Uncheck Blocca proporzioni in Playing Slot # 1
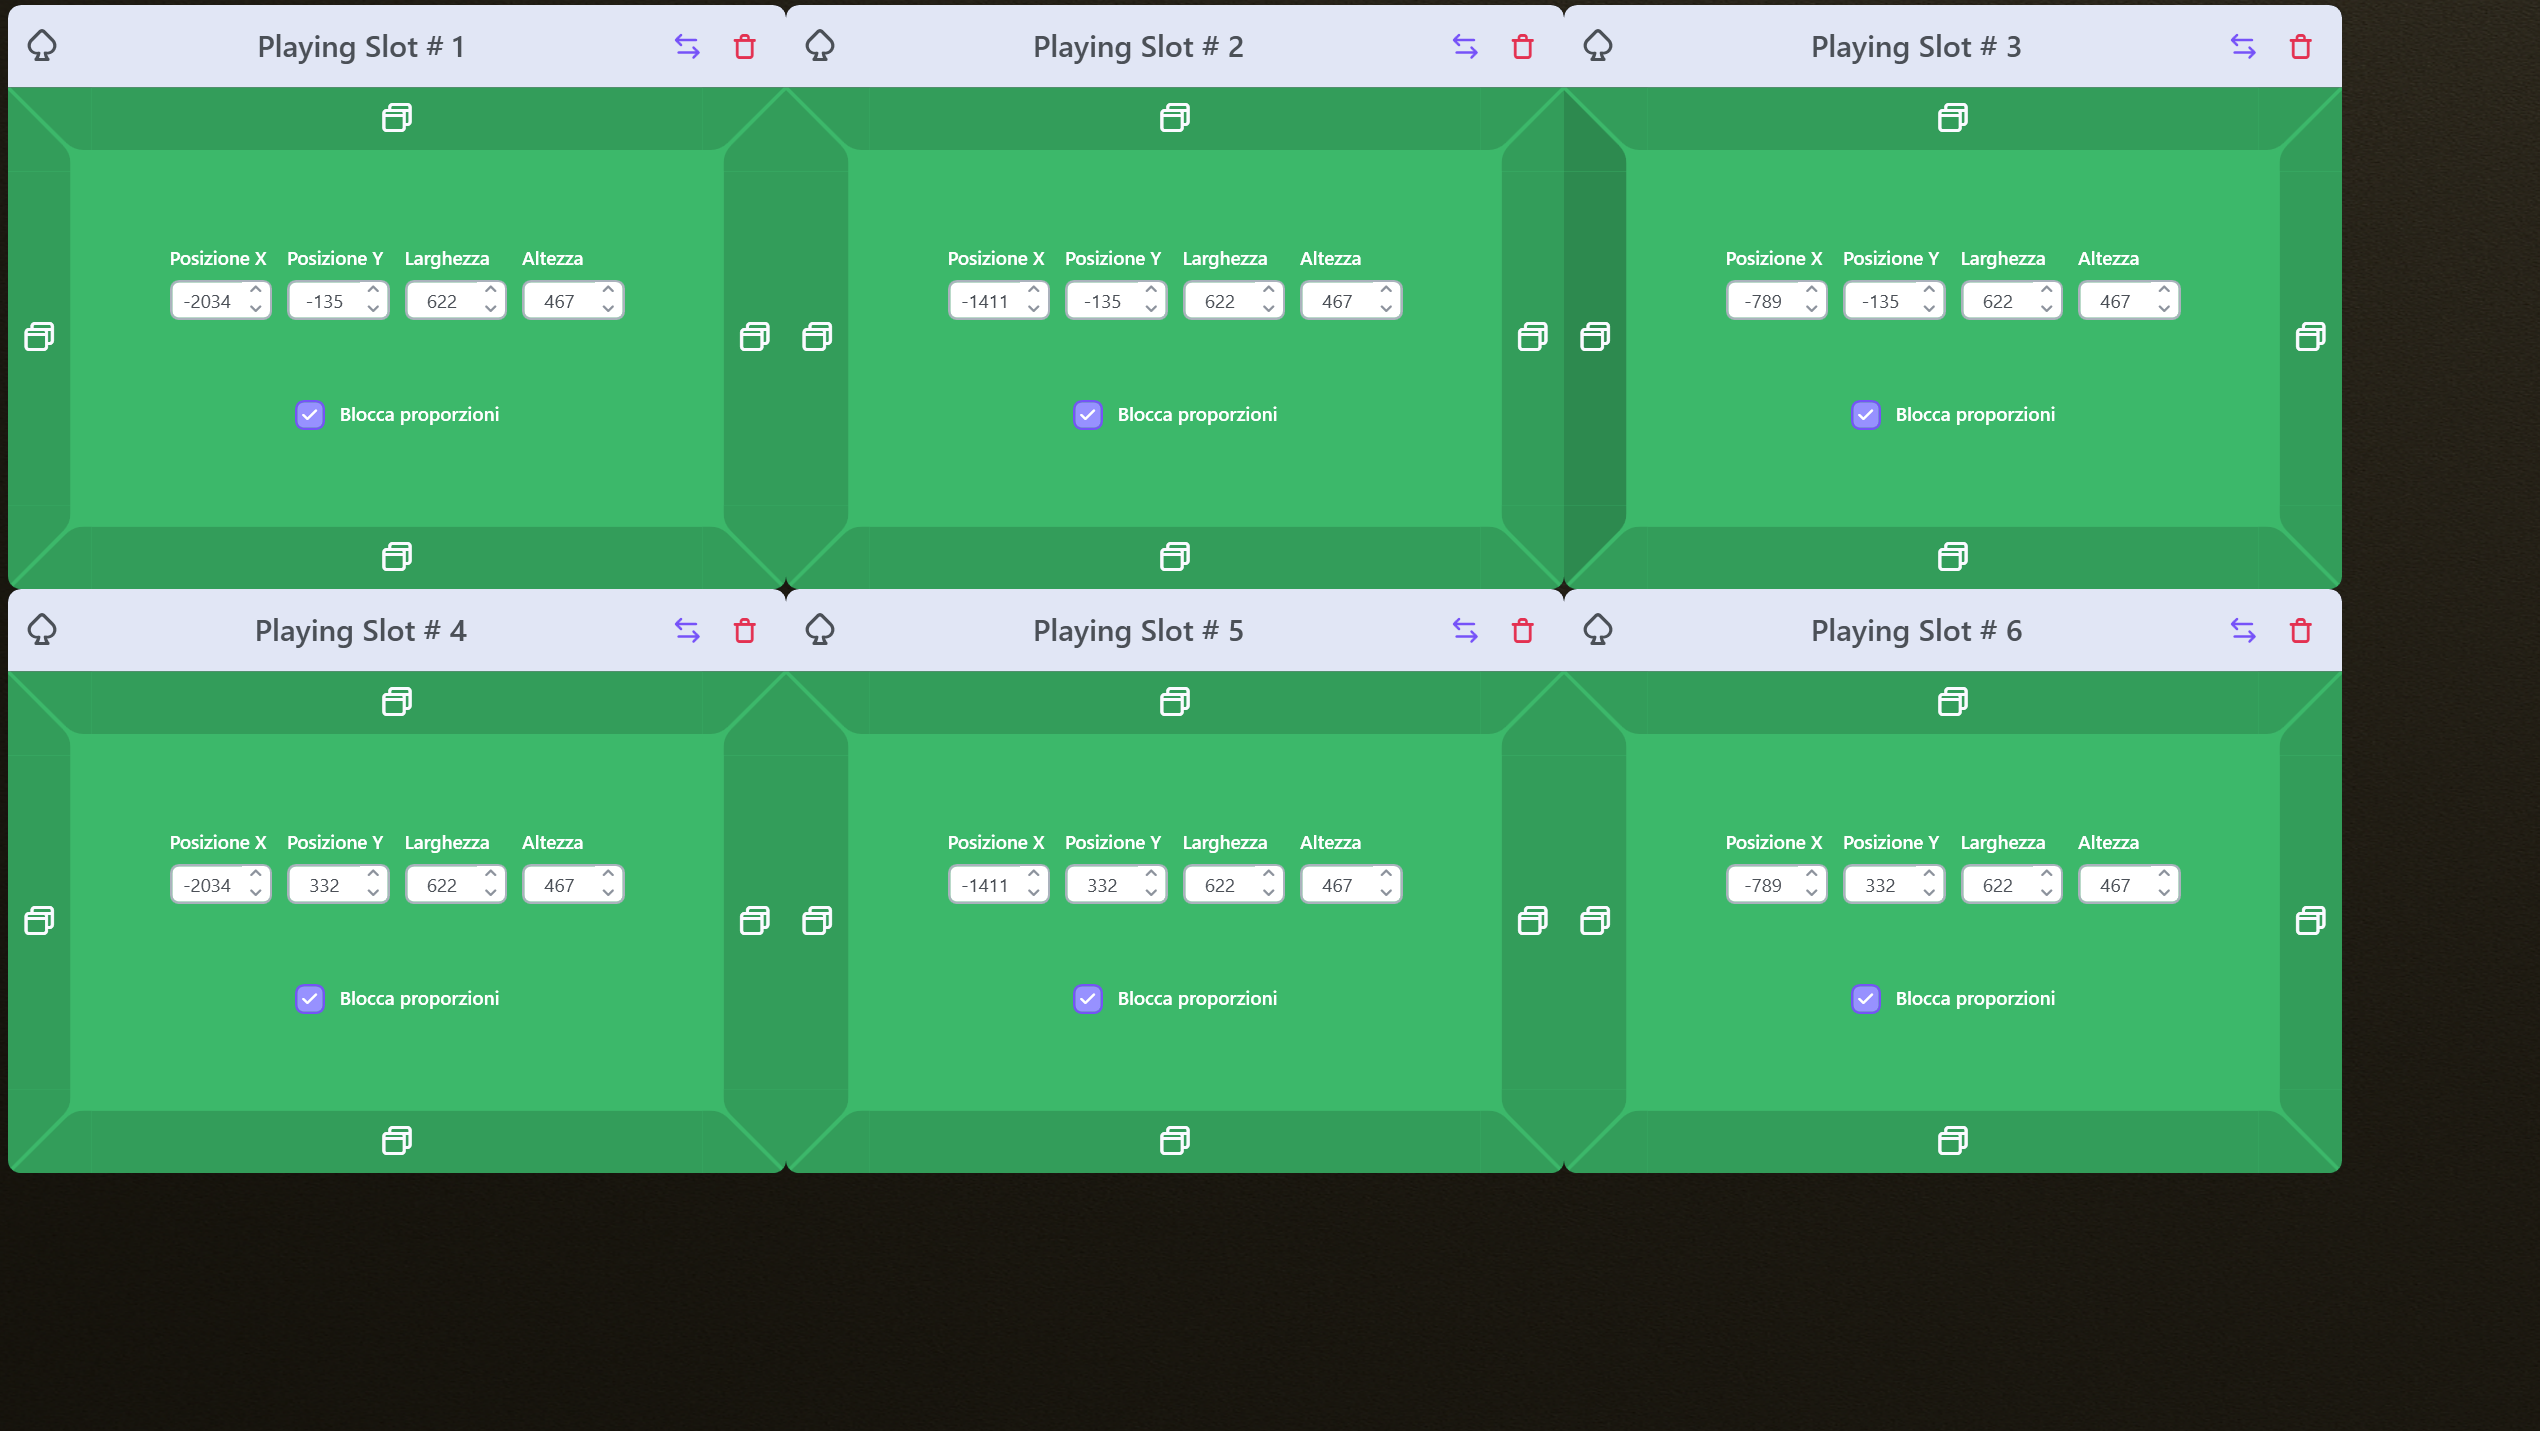 pyautogui.click(x=310, y=415)
